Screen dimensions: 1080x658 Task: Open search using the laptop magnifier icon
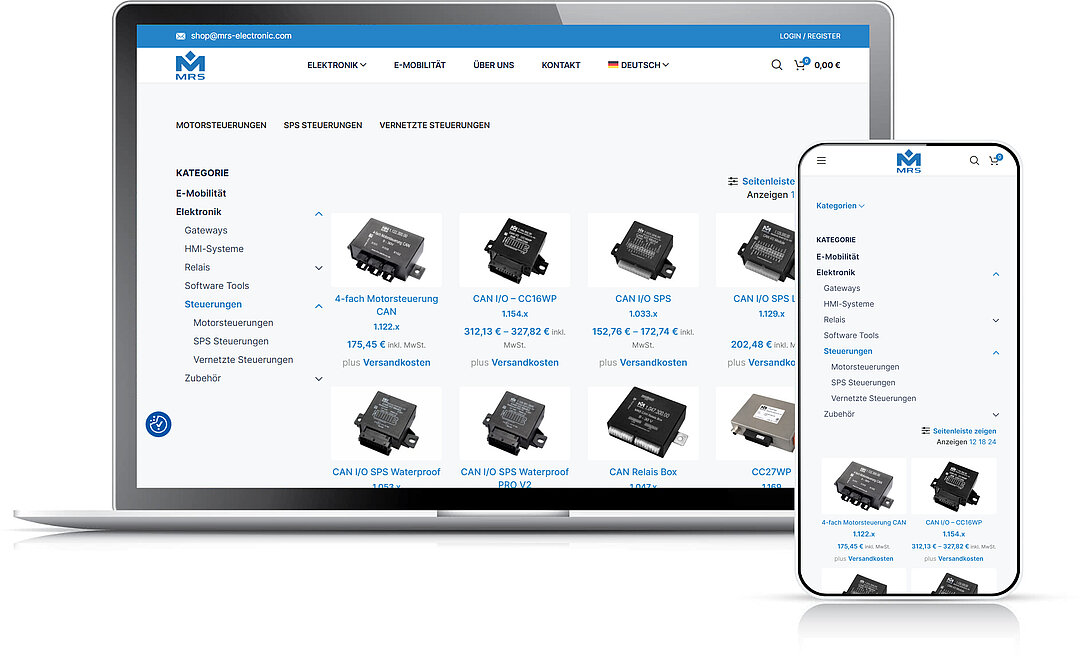(x=777, y=65)
